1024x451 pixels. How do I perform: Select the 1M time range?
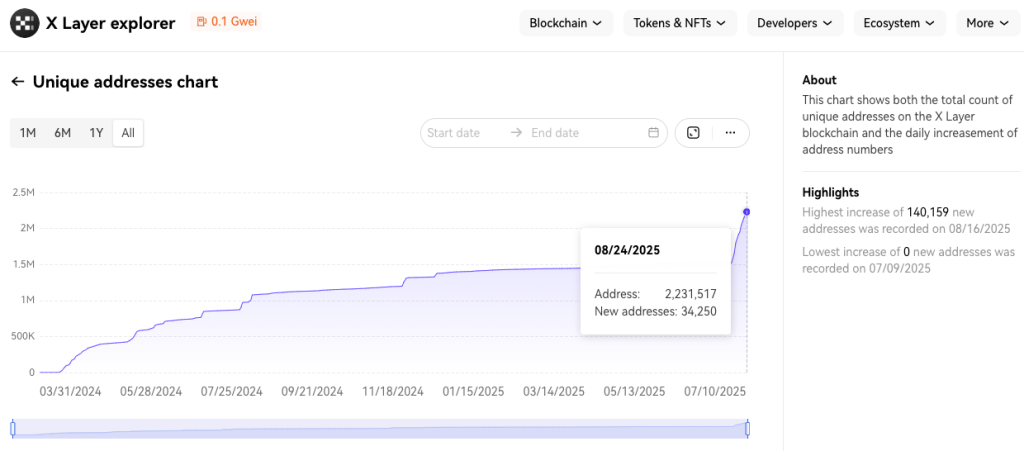(x=28, y=133)
